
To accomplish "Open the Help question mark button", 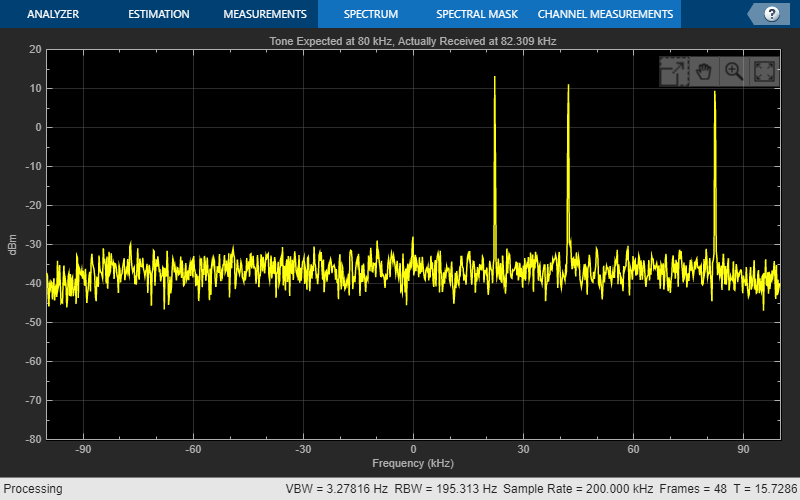I will [771, 14].
